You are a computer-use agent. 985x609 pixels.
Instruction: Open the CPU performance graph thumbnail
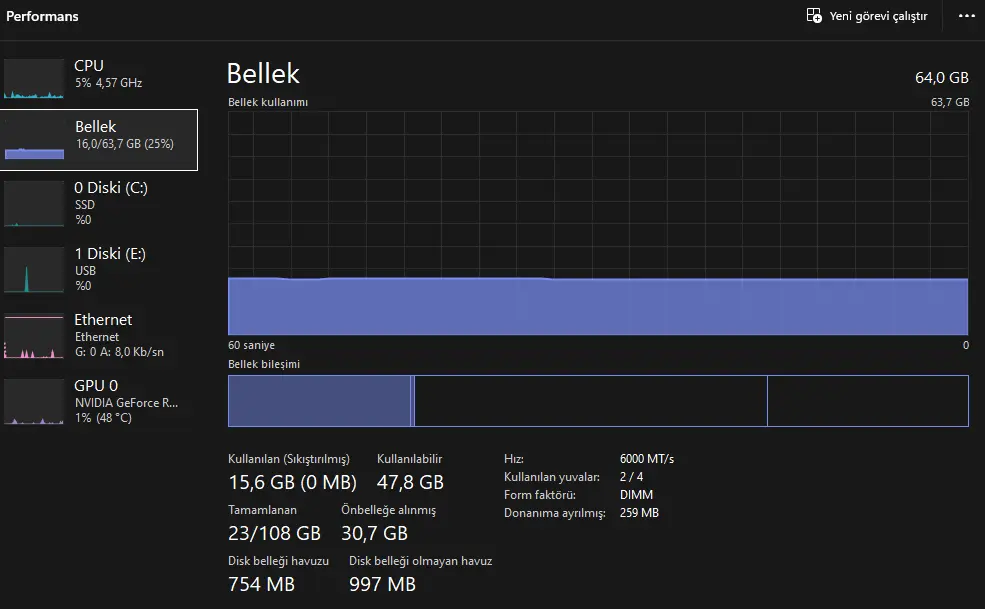click(34, 79)
